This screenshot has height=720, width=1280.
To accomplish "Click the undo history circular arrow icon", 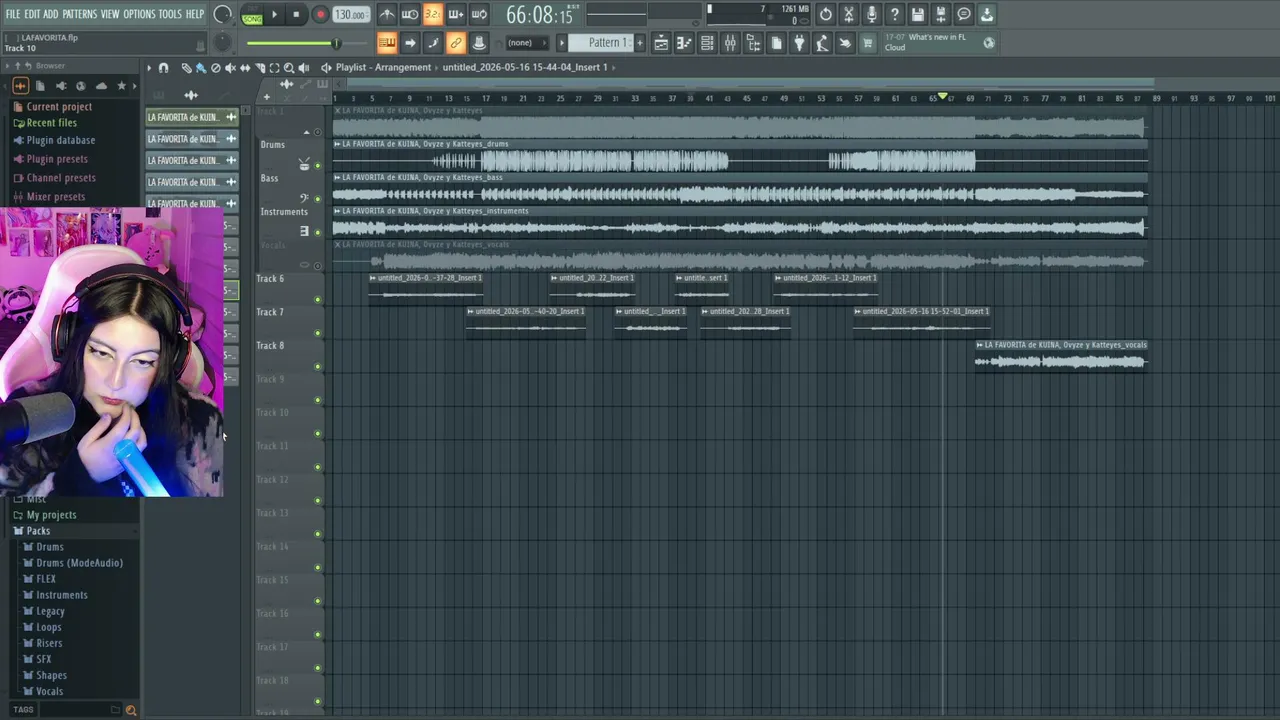I will pos(826,15).
